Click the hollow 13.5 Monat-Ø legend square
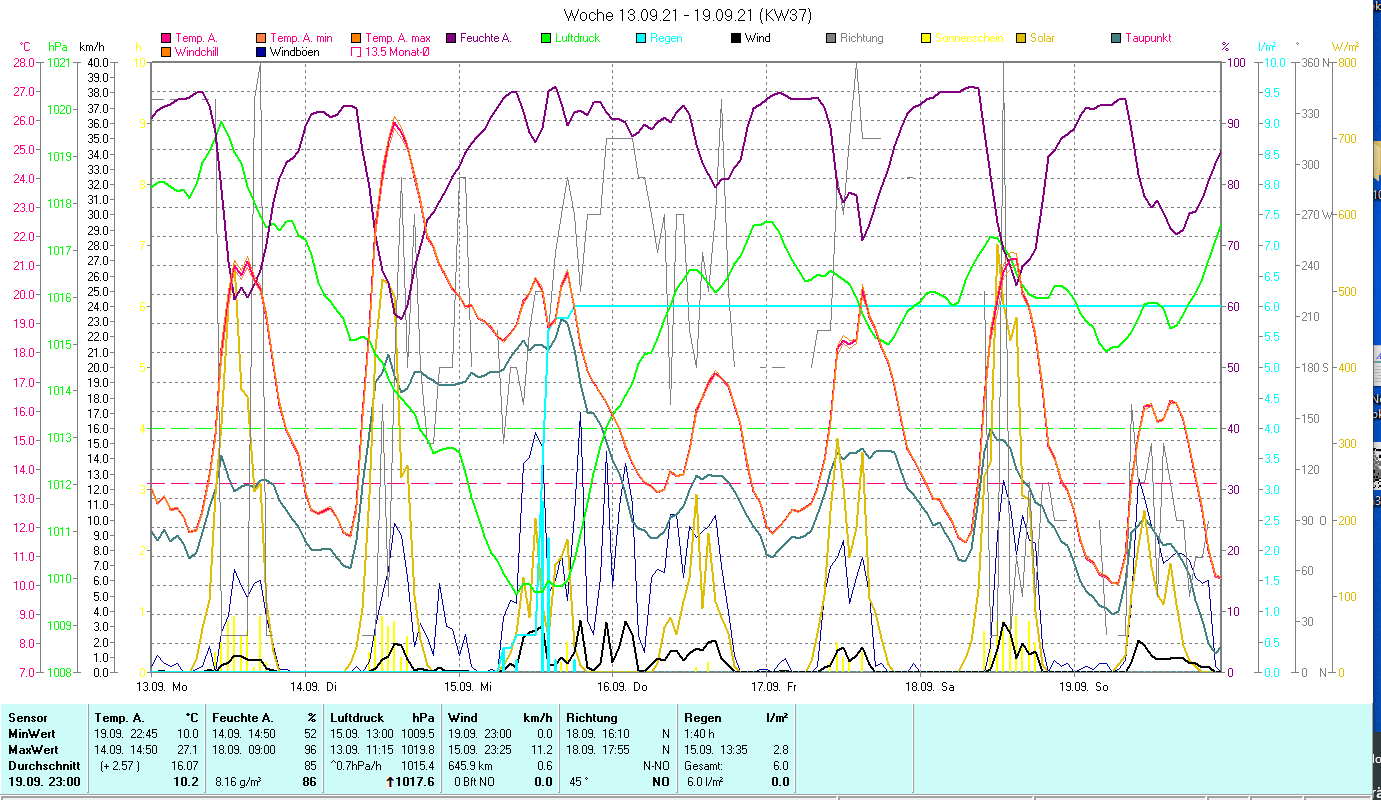The image size is (1381, 800). [355, 52]
